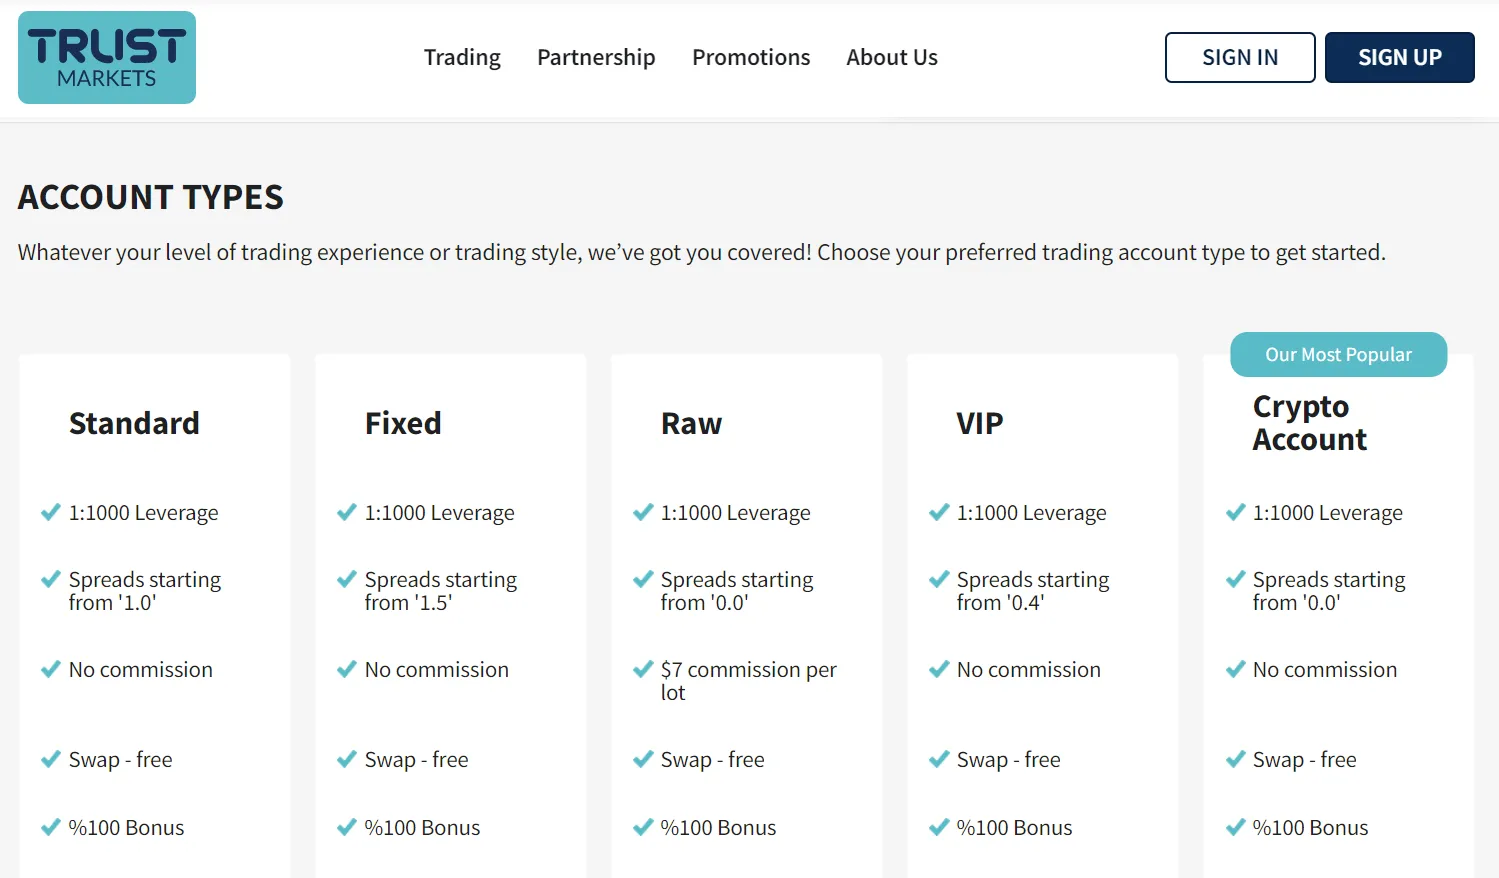This screenshot has width=1499, height=878.
Task: Open the Promotions menu
Action: (751, 57)
